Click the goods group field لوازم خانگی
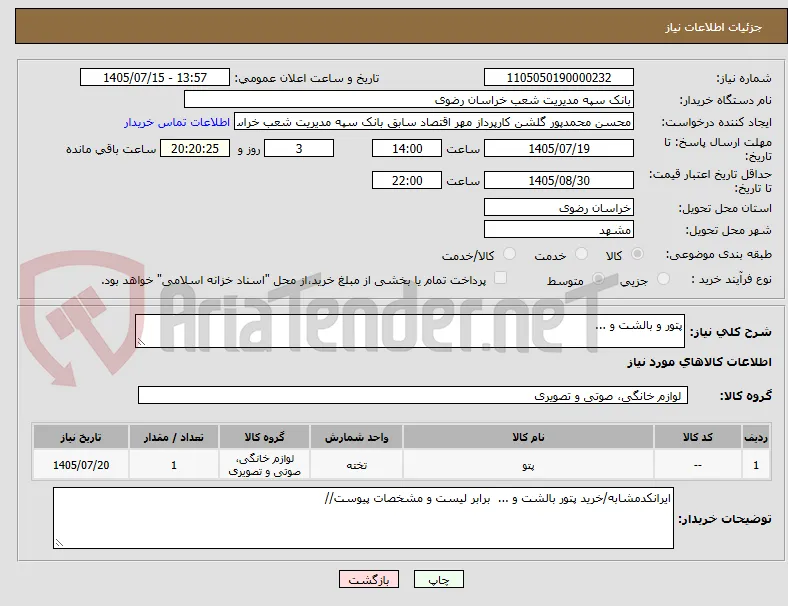This screenshot has width=788, height=606. click(x=413, y=395)
